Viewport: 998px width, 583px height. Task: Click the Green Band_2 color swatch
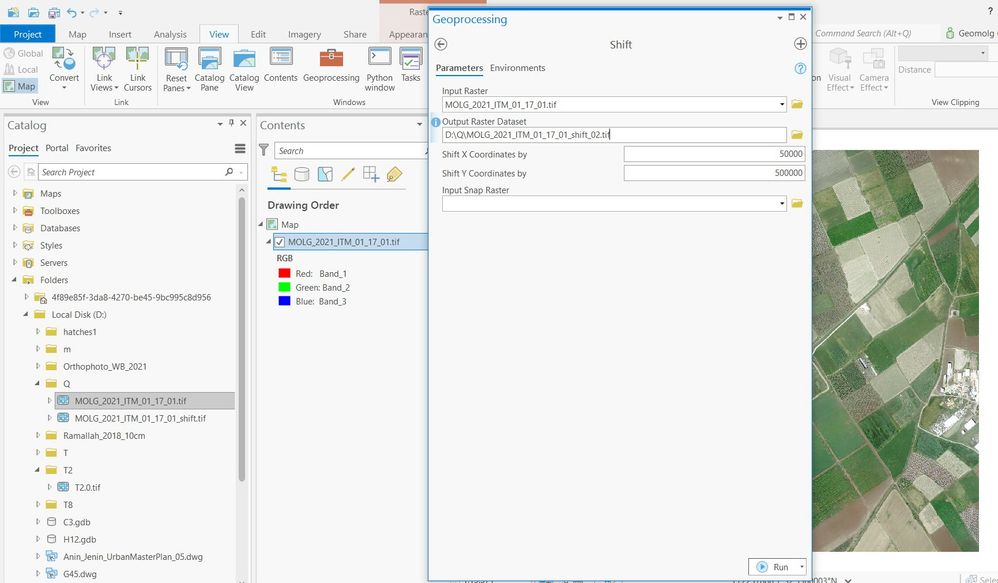point(285,287)
